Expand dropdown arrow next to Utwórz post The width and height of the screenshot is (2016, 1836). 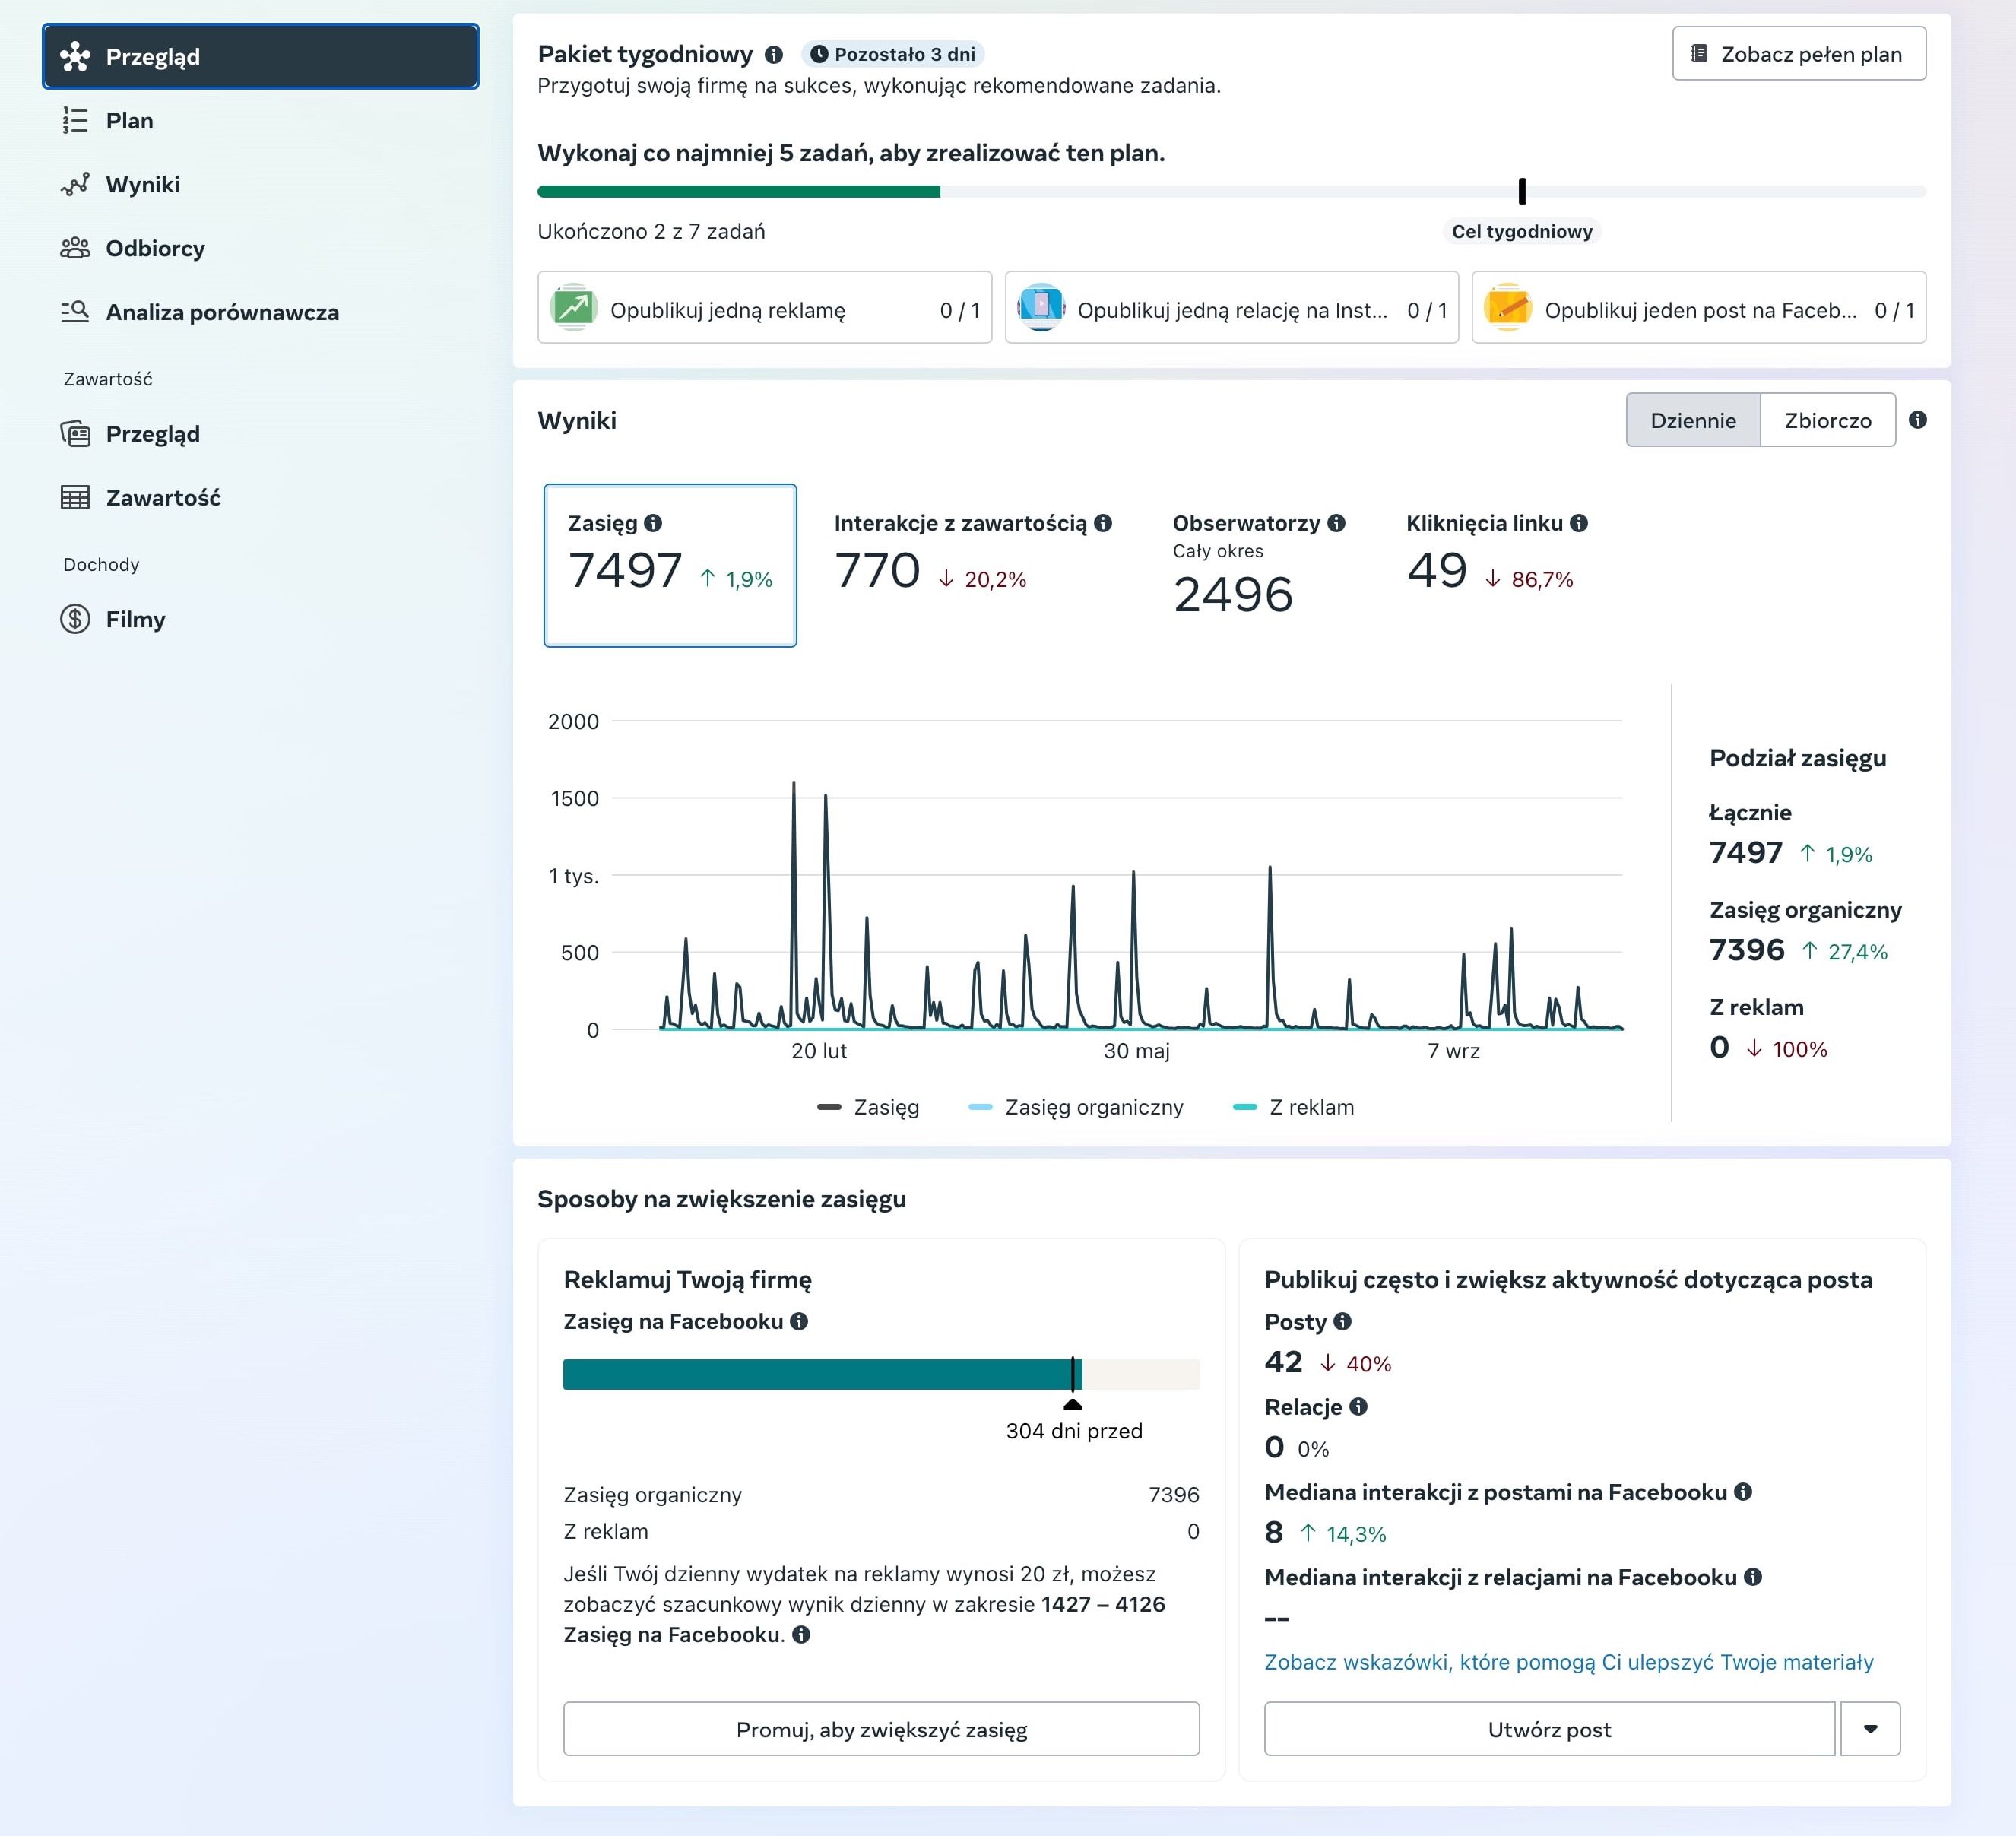coord(1870,1729)
